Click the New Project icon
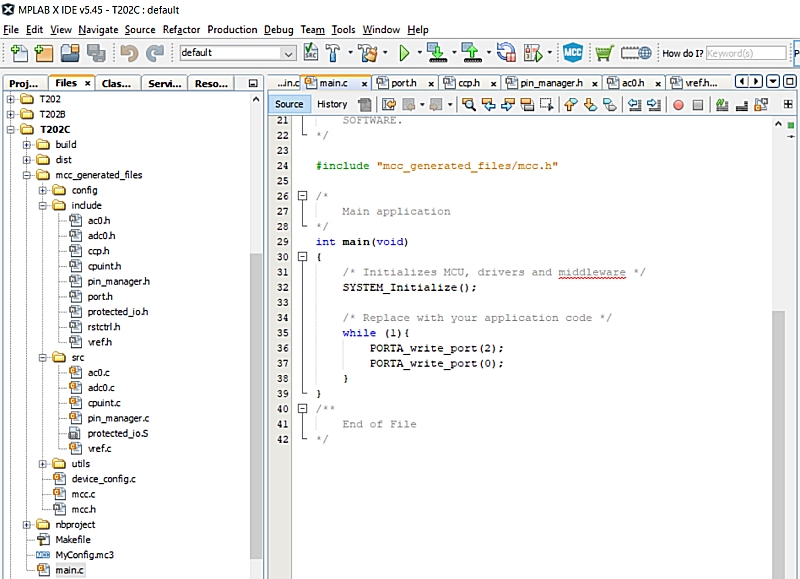800x579 pixels. coord(44,52)
